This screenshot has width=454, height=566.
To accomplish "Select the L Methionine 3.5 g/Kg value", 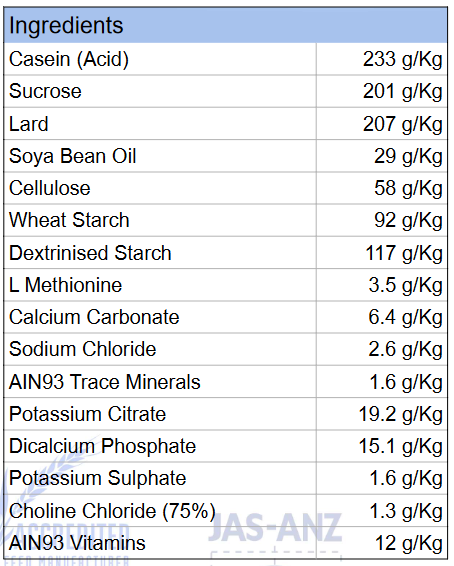I will 405,285.
